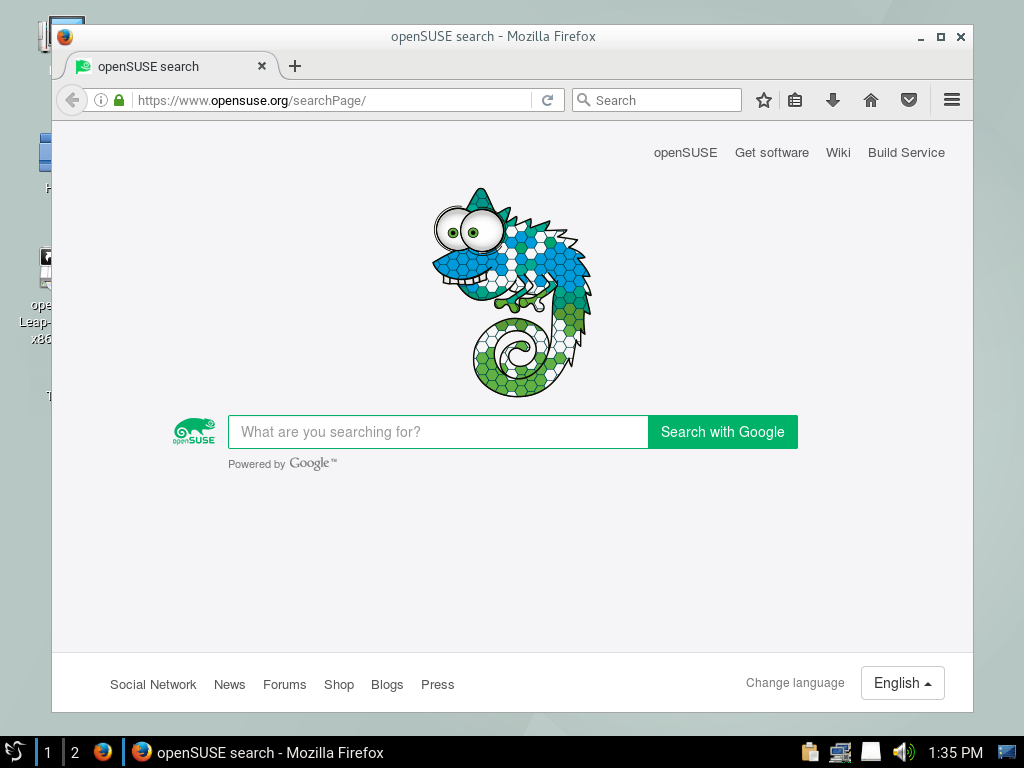Click the Search with Google button
The height and width of the screenshot is (768, 1024).
tap(722, 432)
